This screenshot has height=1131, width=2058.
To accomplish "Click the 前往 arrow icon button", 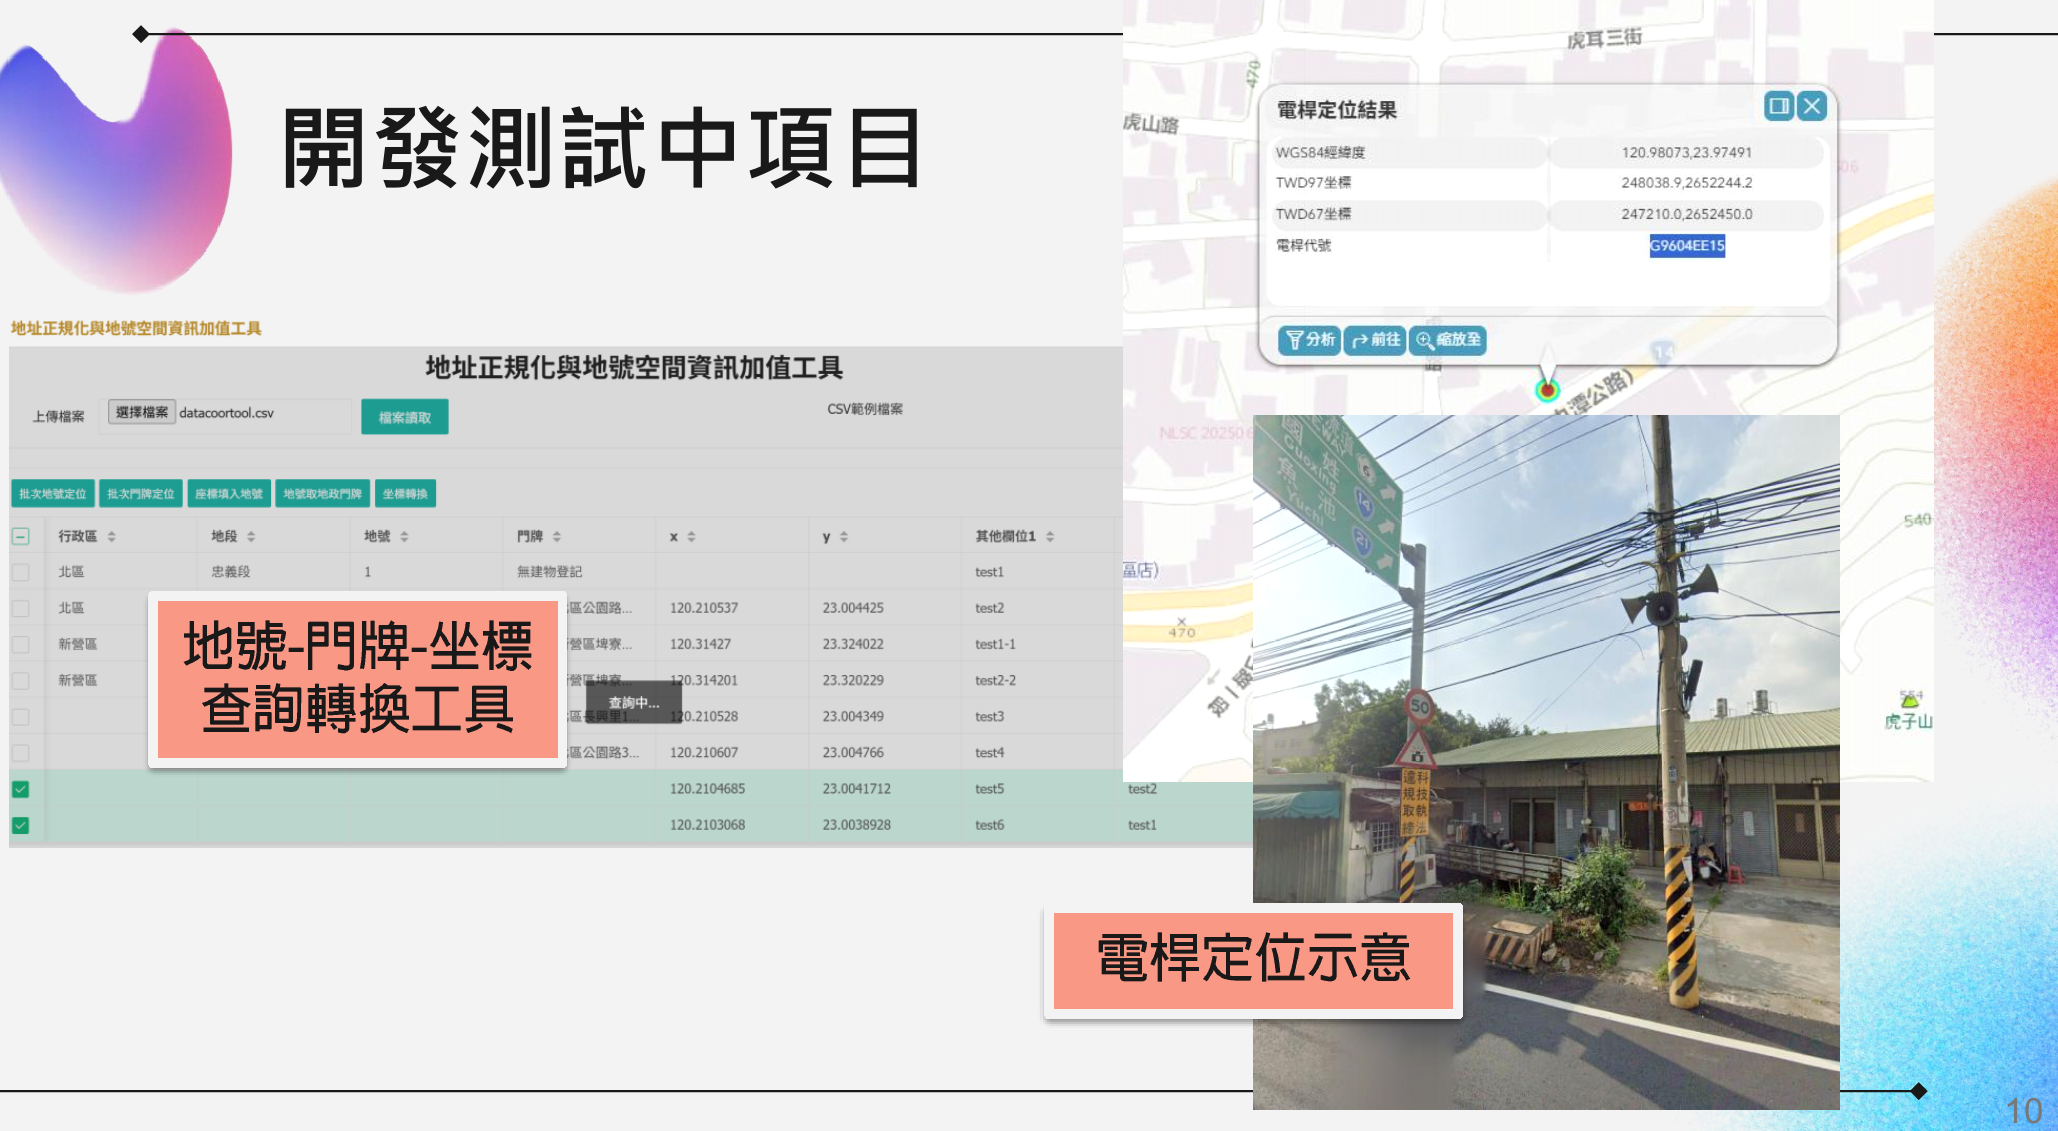I will [x=1375, y=340].
